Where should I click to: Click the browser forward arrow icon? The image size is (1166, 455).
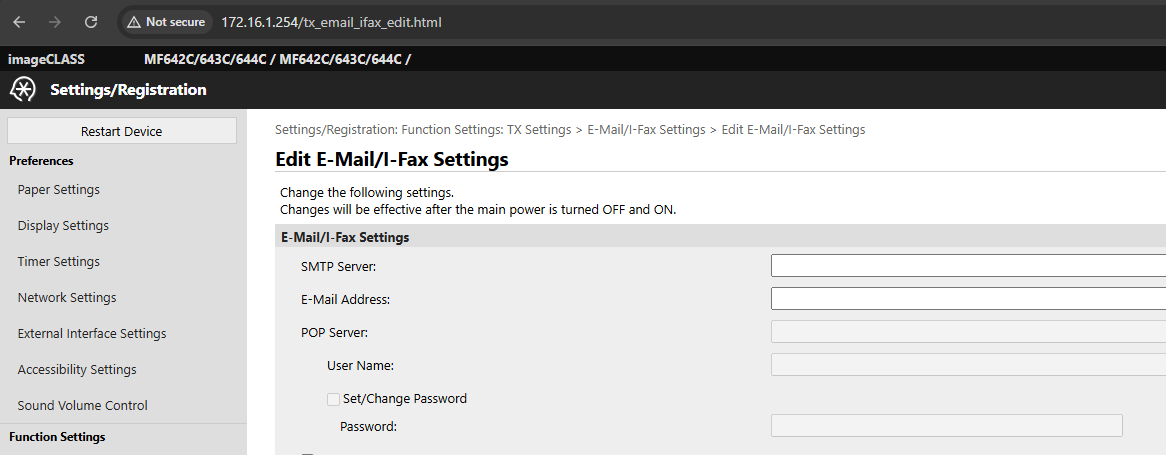(55, 22)
